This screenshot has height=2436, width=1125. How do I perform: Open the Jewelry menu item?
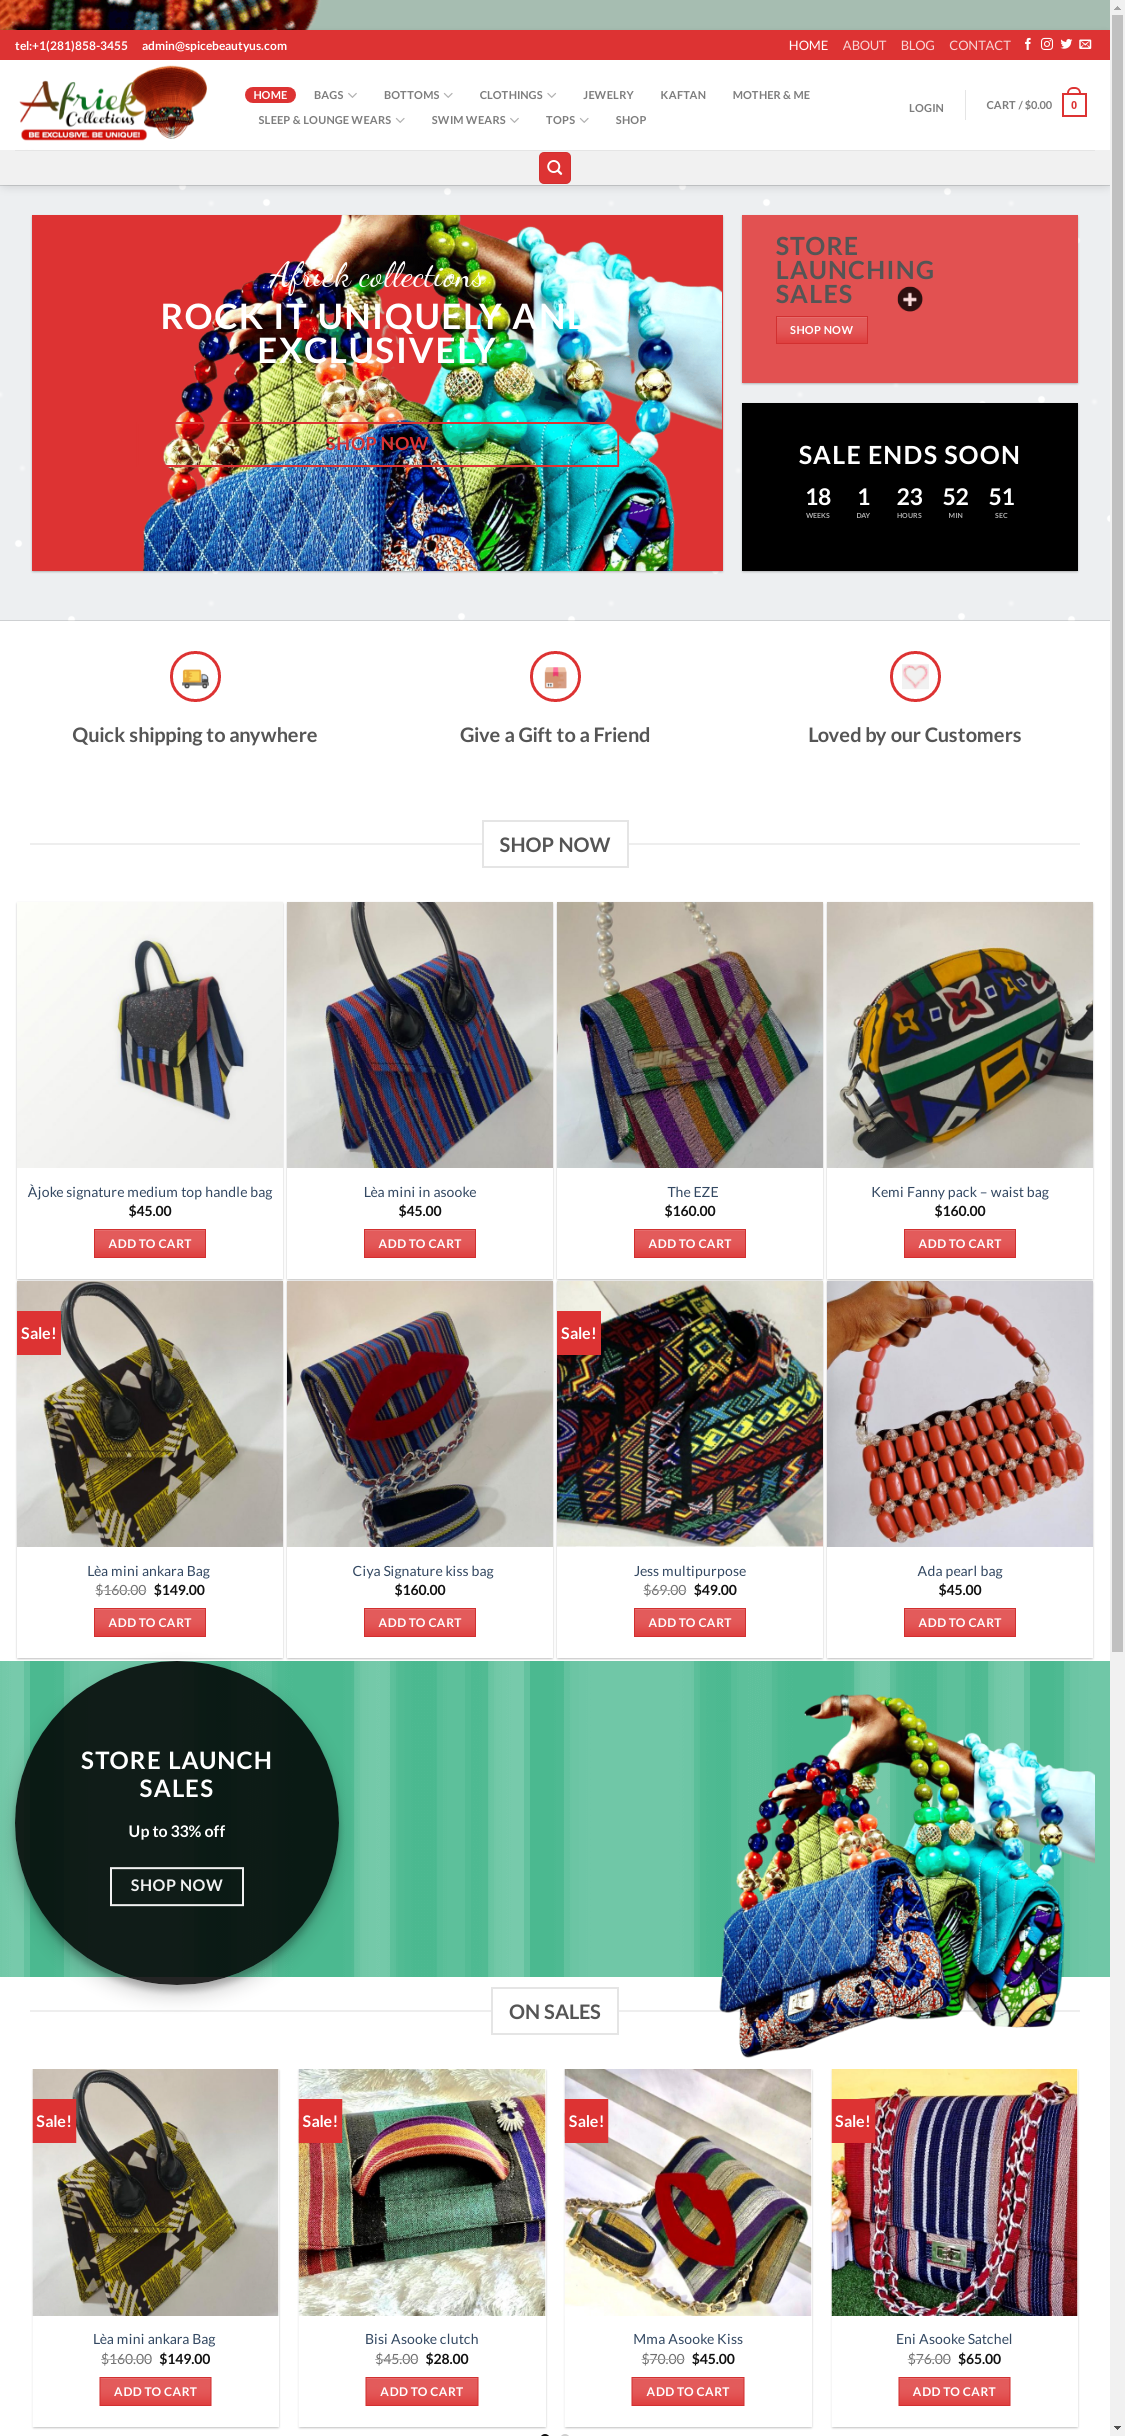pos(608,95)
